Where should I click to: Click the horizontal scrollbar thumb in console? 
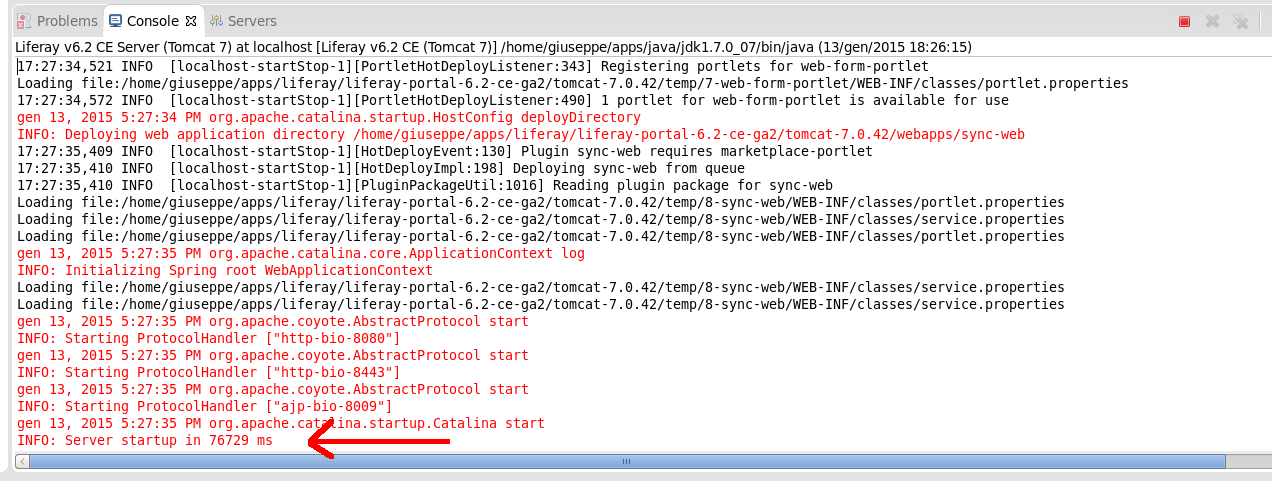point(627,461)
